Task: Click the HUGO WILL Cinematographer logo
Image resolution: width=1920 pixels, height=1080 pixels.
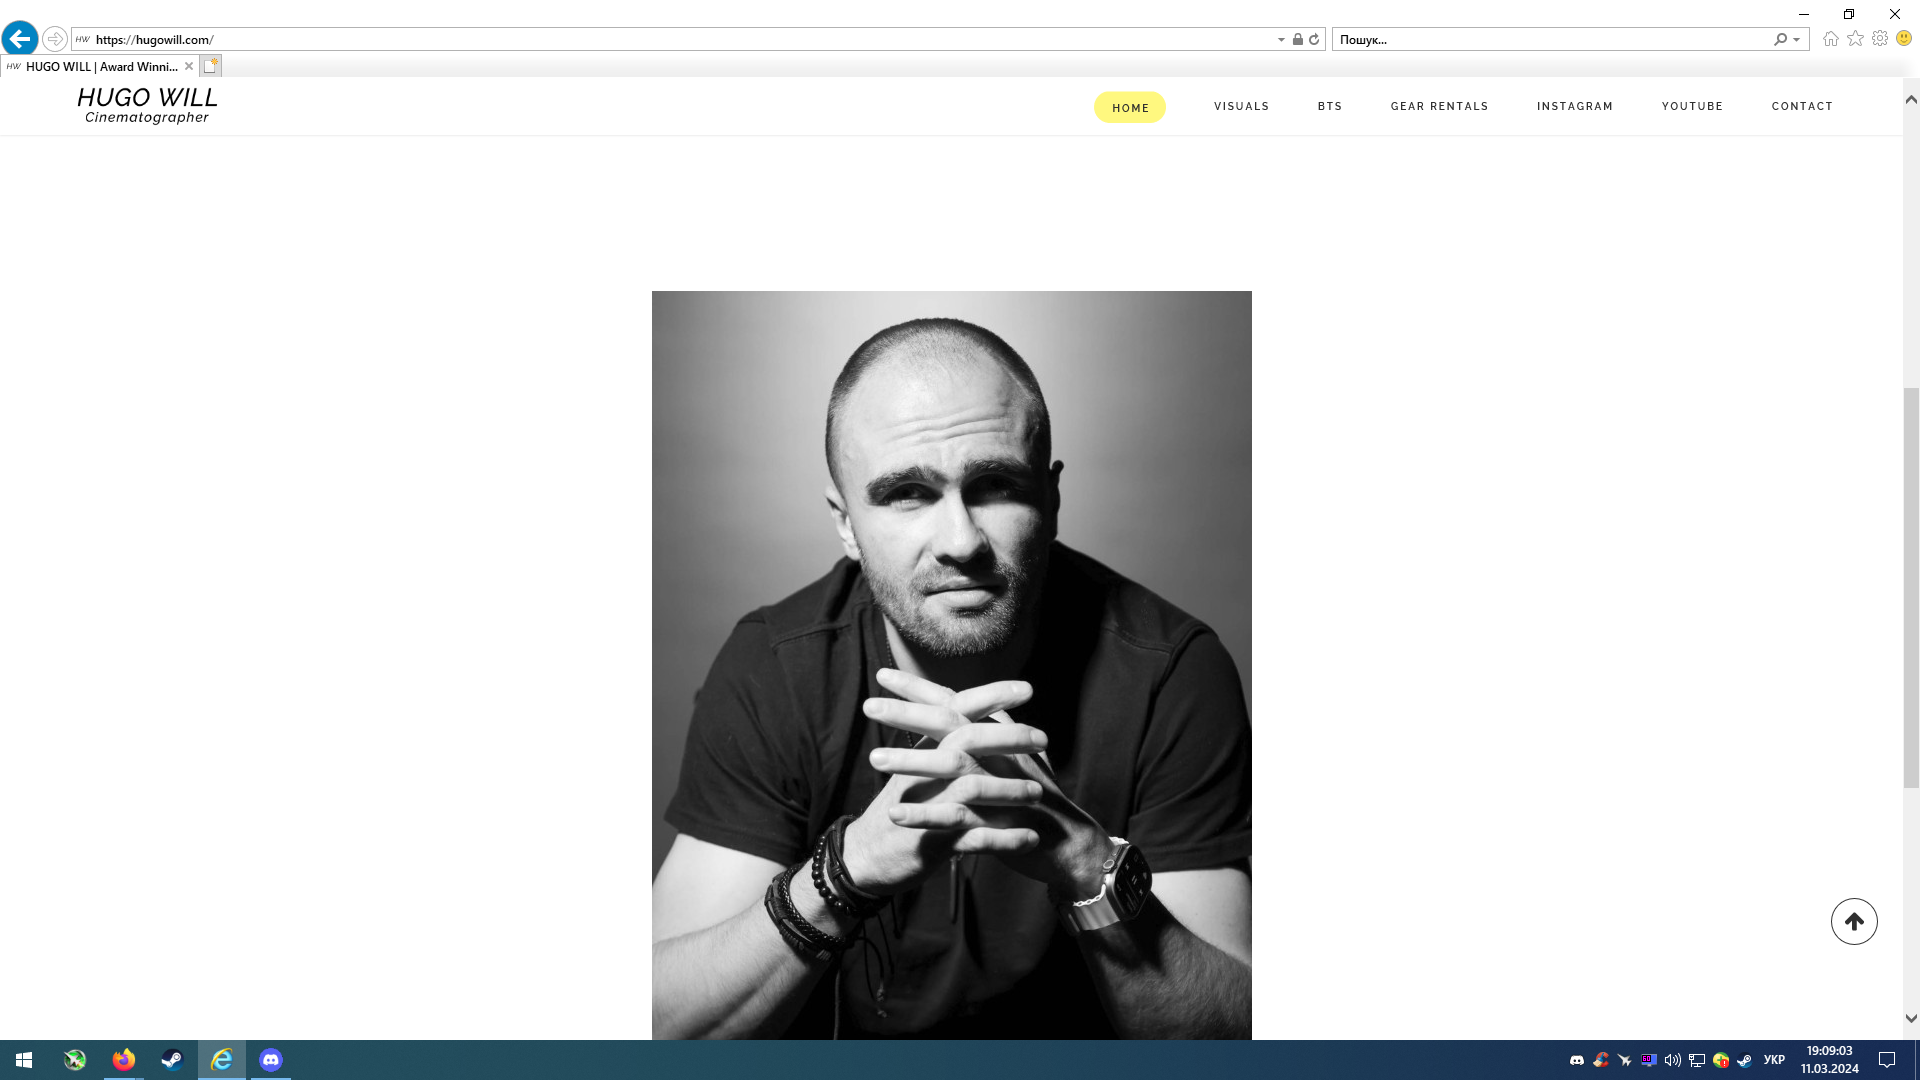Action: (x=147, y=105)
